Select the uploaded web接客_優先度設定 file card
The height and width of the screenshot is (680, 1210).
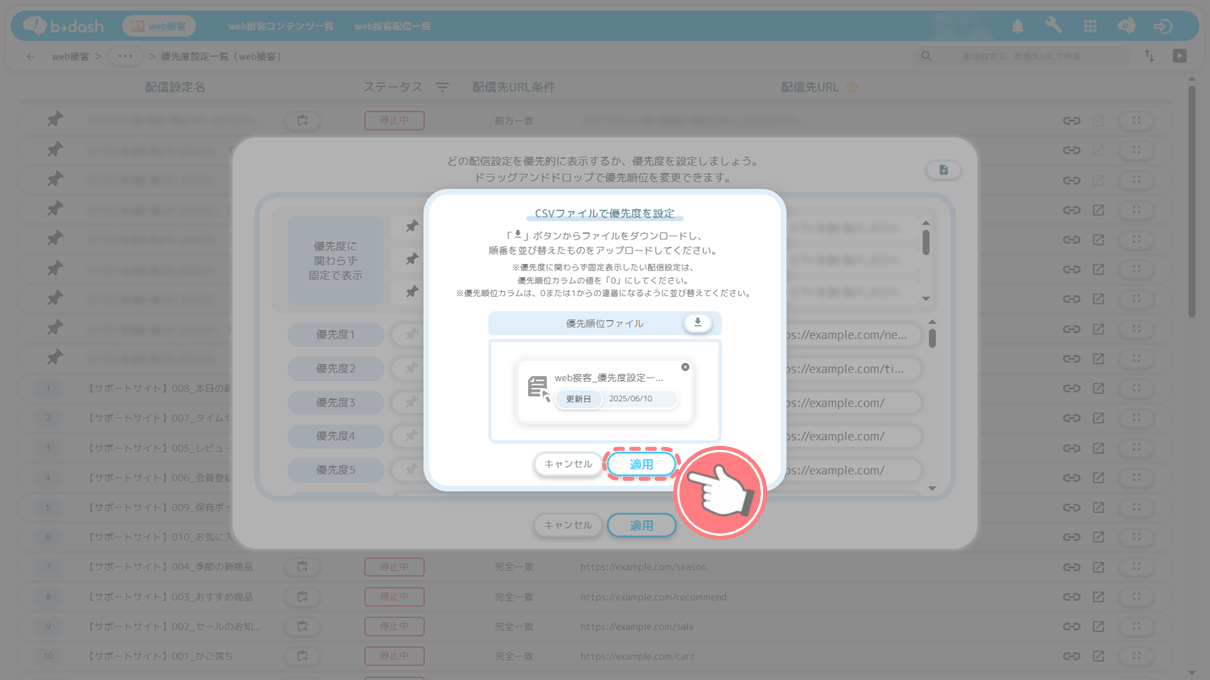click(x=605, y=391)
